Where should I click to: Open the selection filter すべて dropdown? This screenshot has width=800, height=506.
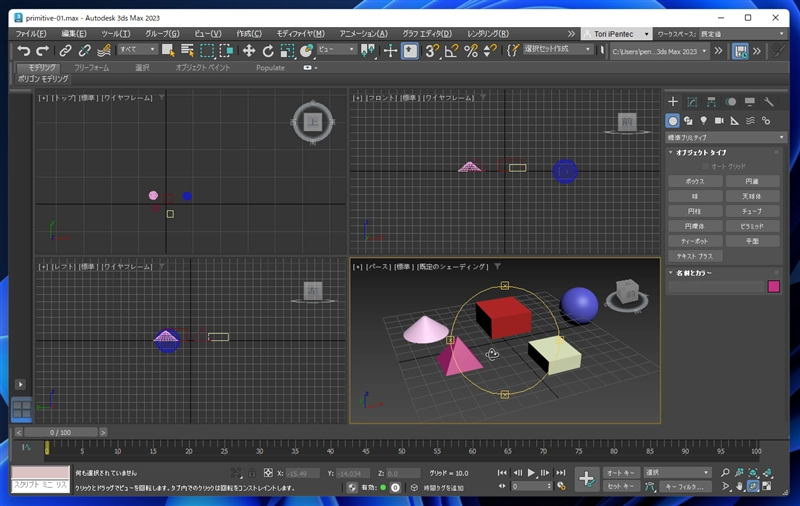137,49
